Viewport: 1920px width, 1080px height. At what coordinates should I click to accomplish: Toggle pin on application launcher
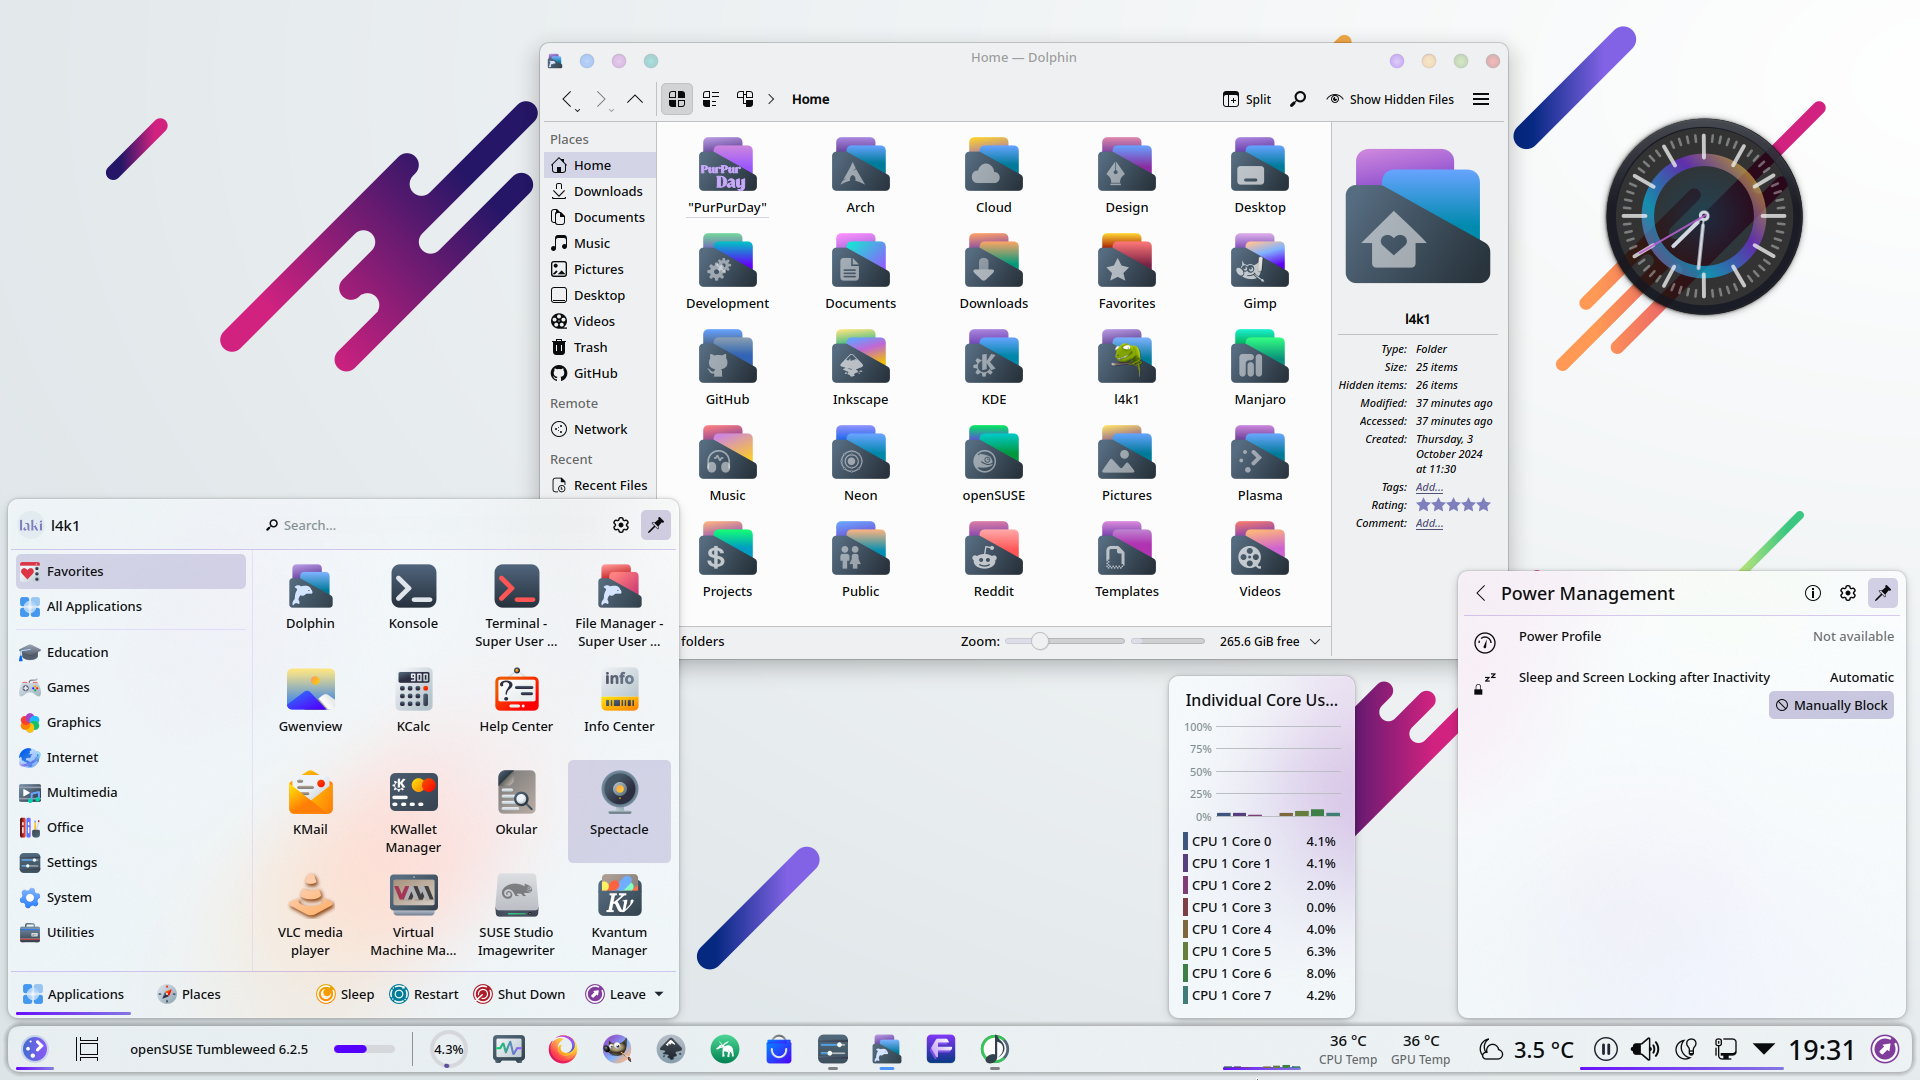tap(656, 525)
